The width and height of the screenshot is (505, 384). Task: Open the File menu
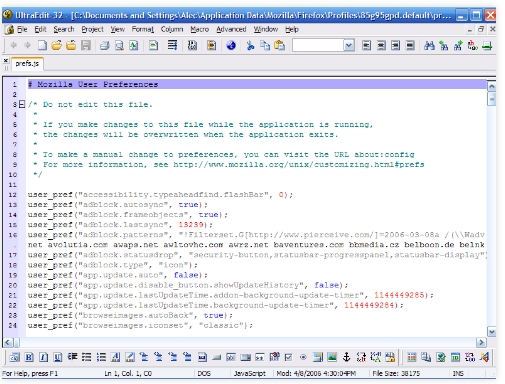22,29
